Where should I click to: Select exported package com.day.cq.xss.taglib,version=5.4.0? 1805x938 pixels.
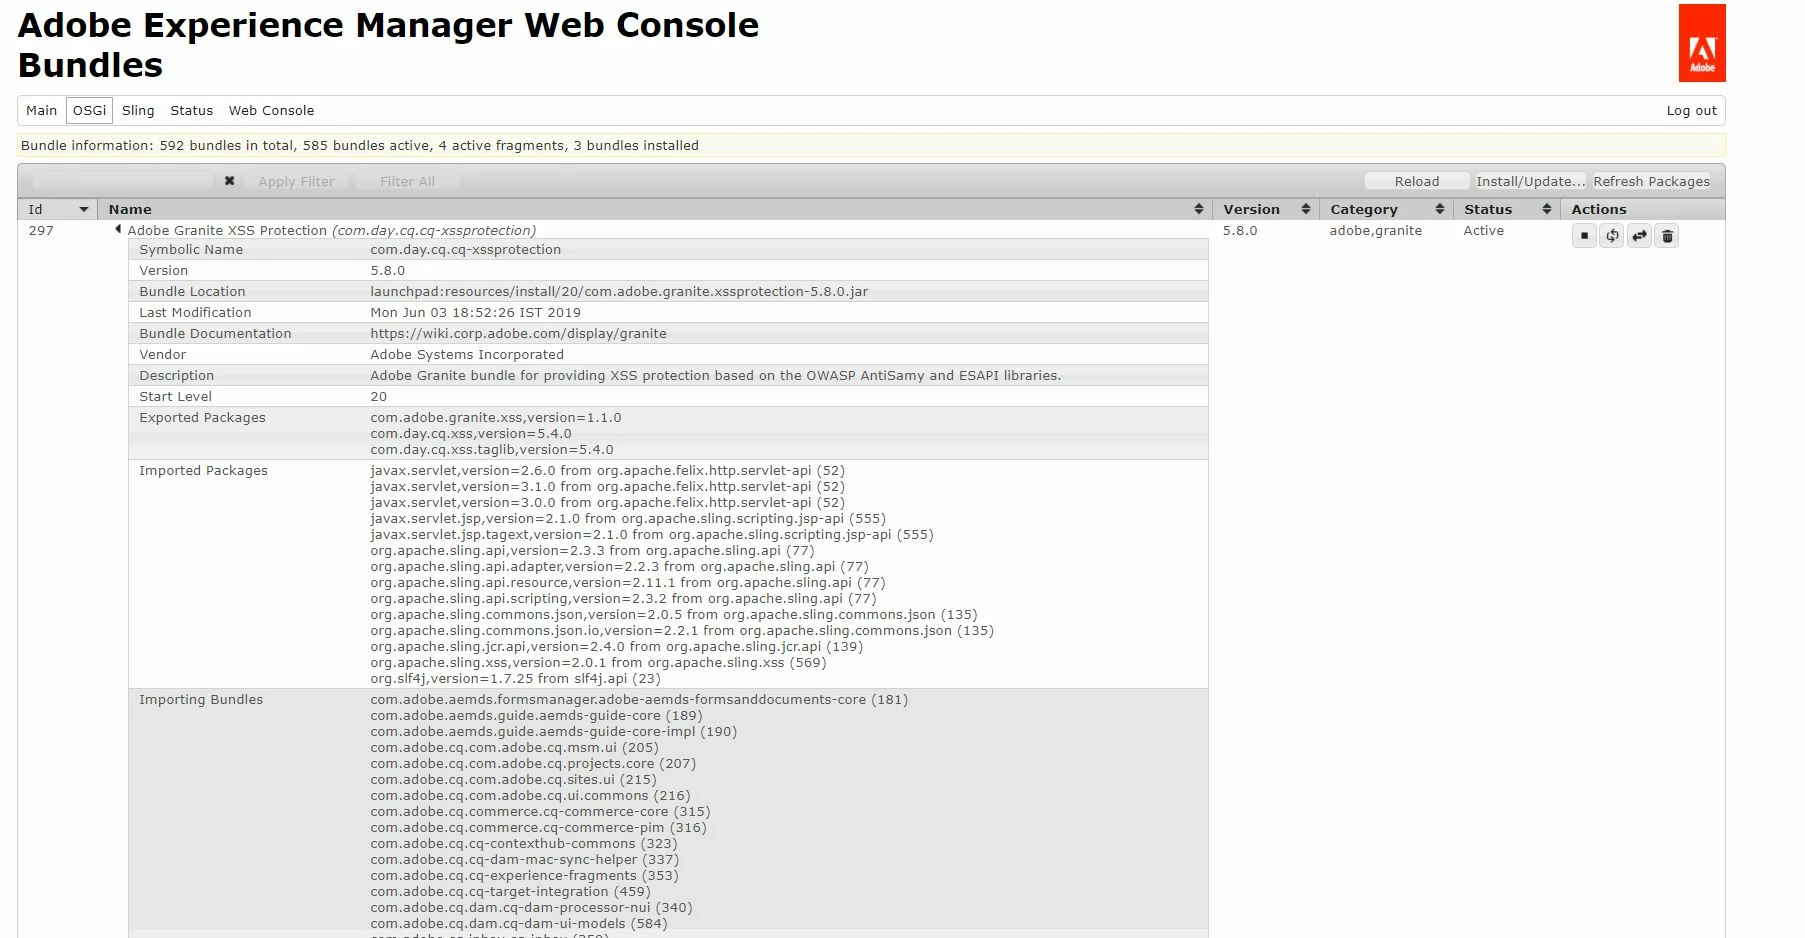click(492, 449)
